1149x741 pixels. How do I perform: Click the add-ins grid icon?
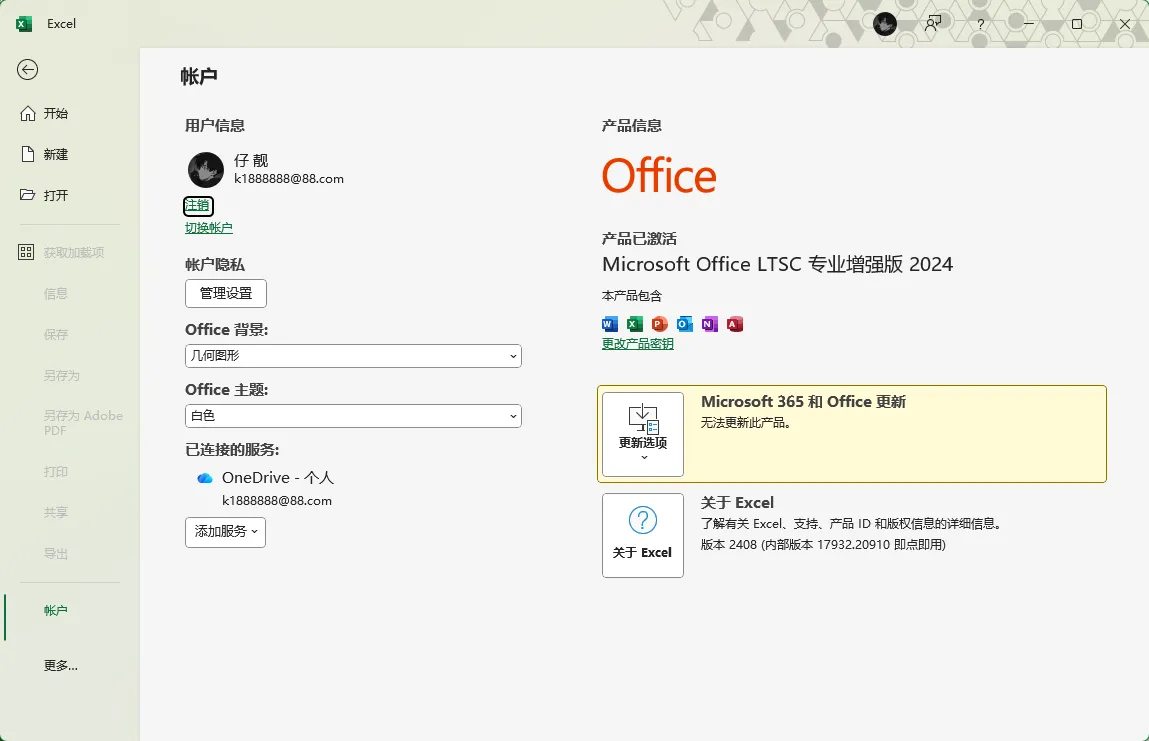pyautogui.click(x=26, y=252)
